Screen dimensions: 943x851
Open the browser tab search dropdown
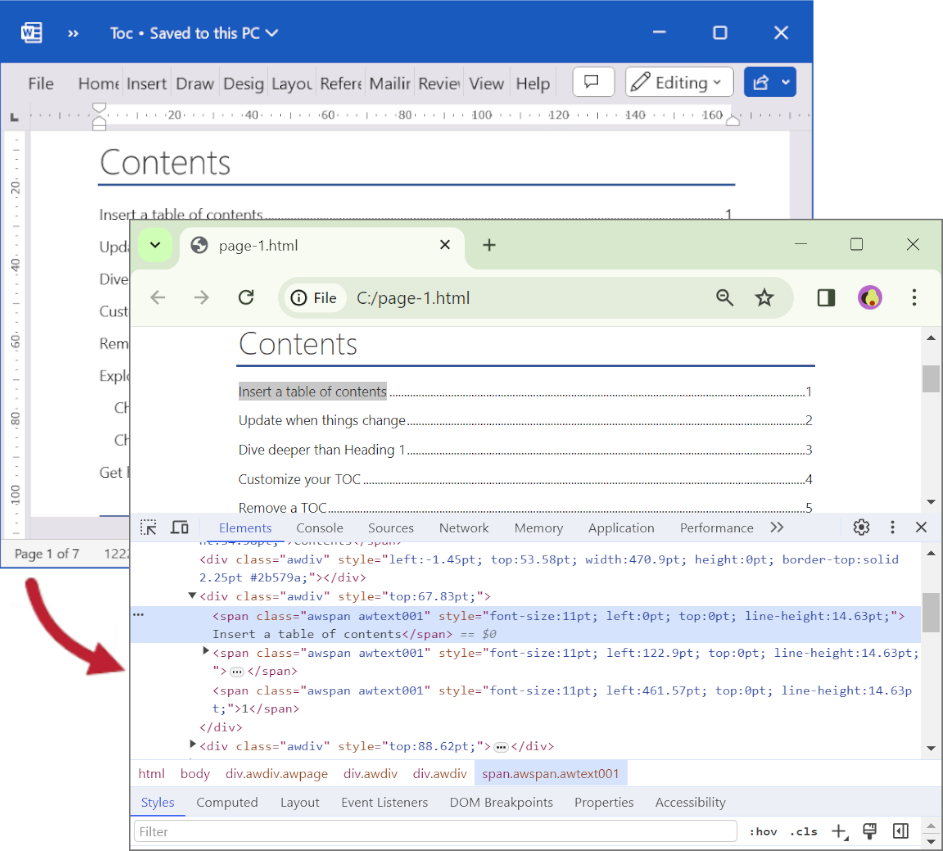pyautogui.click(x=155, y=245)
